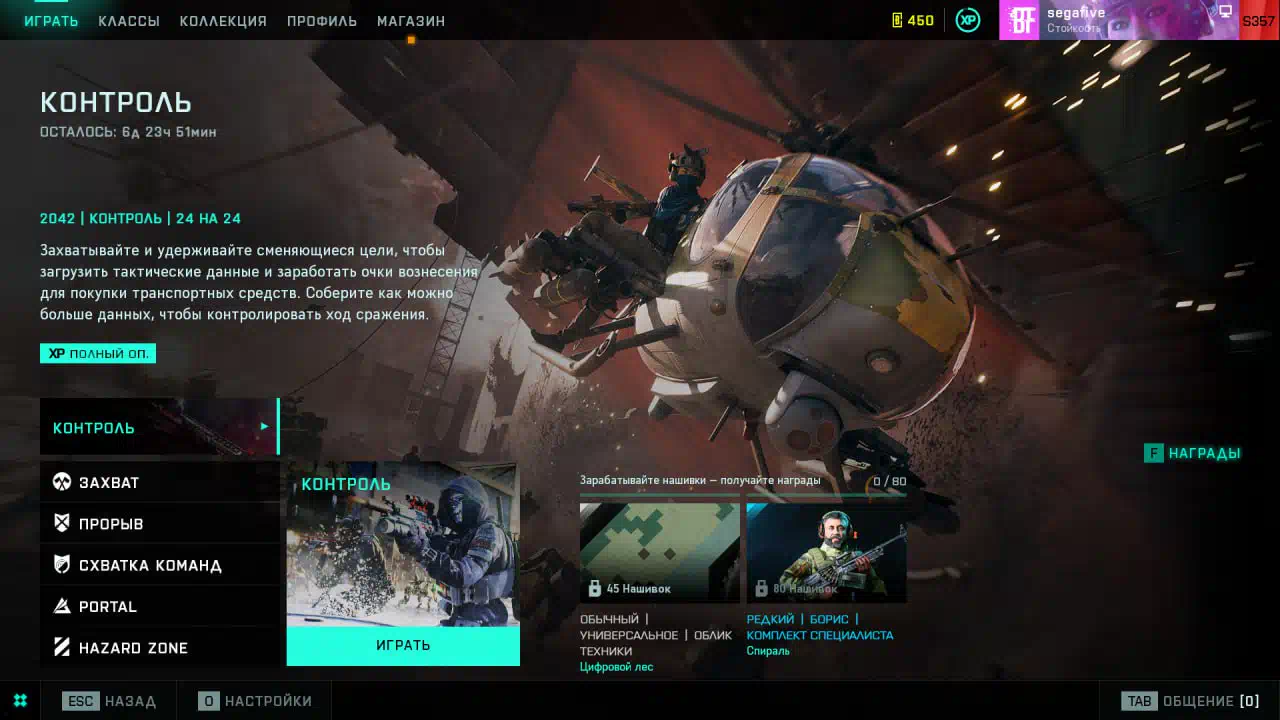Select the ЗАХВАТ mode label
The width and height of the screenshot is (1280, 720).
[x=109, y=483]
